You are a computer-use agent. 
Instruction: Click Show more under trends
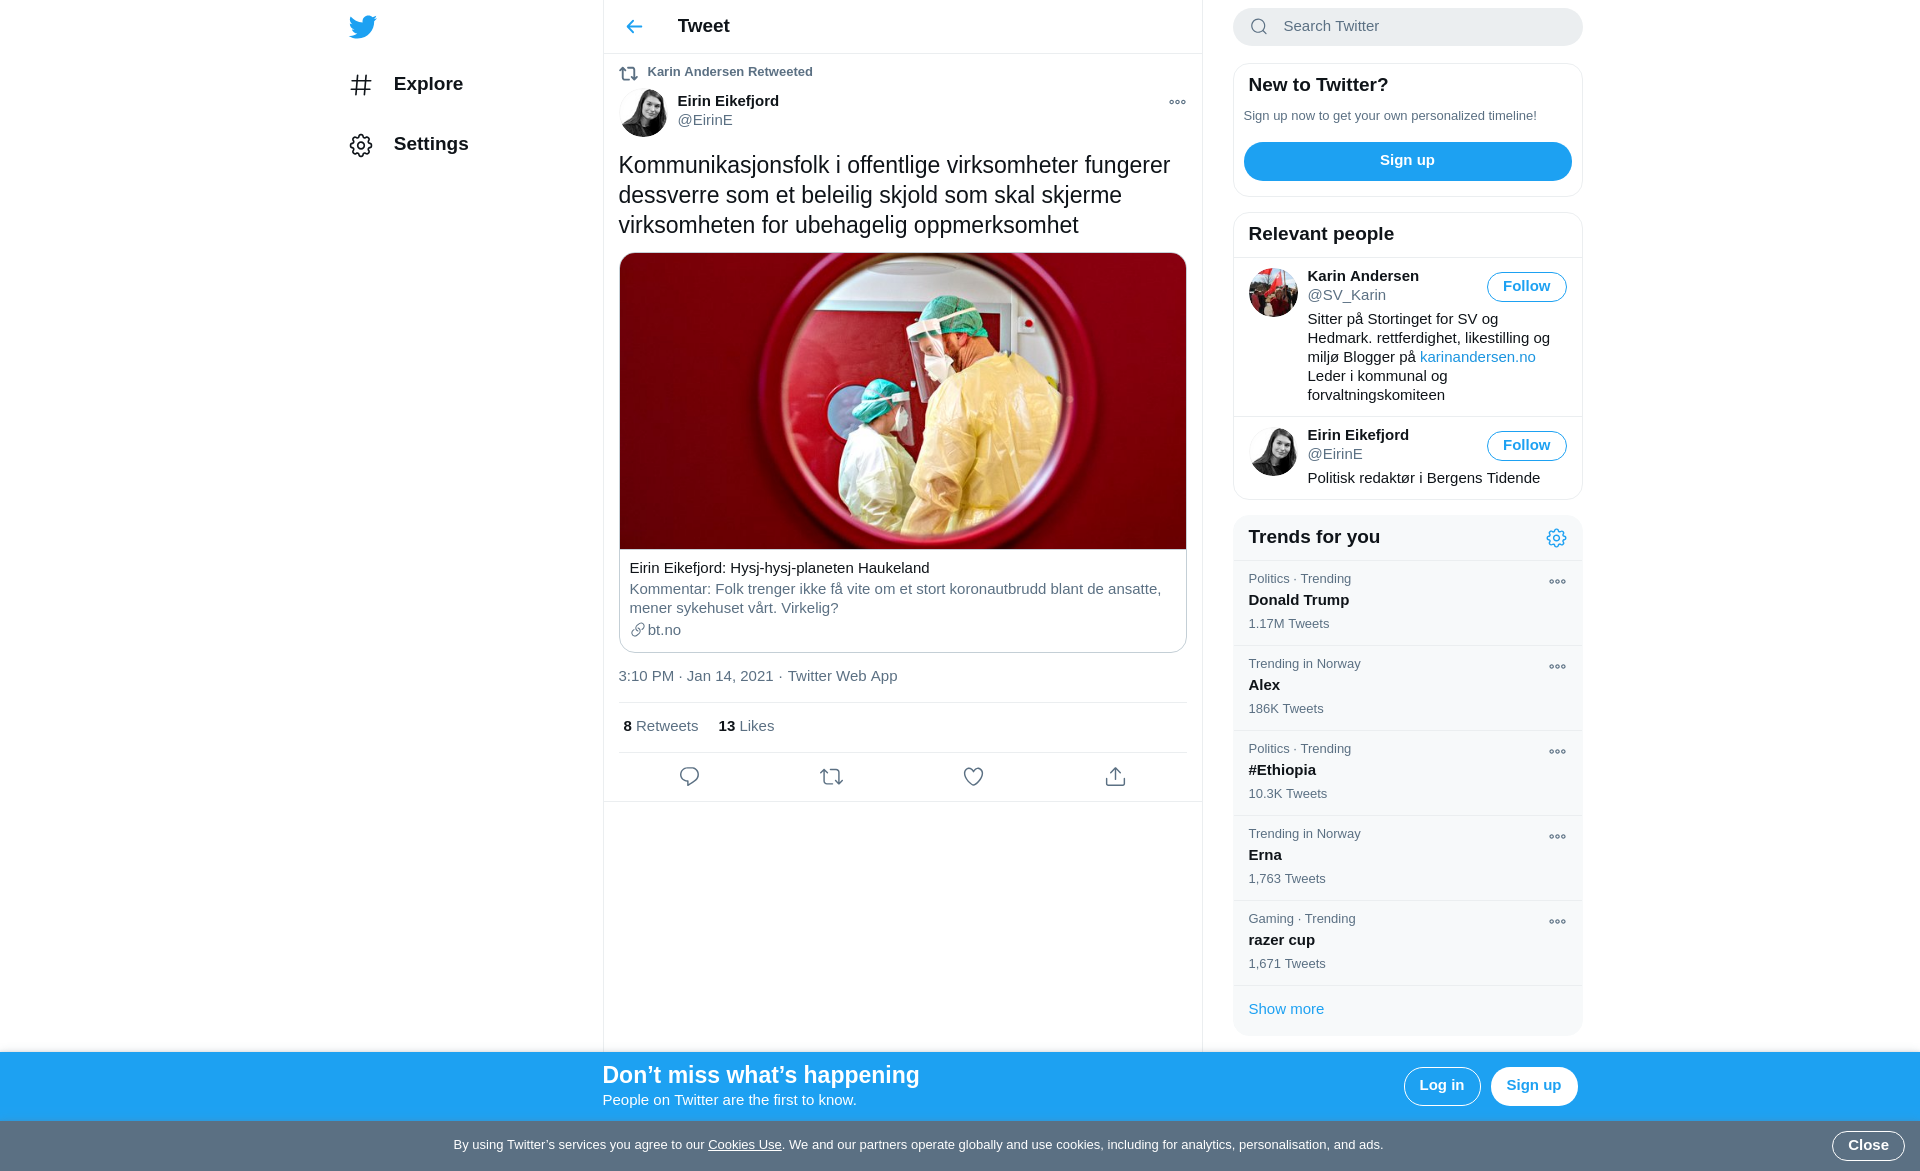click(x=1286, y=1009)
